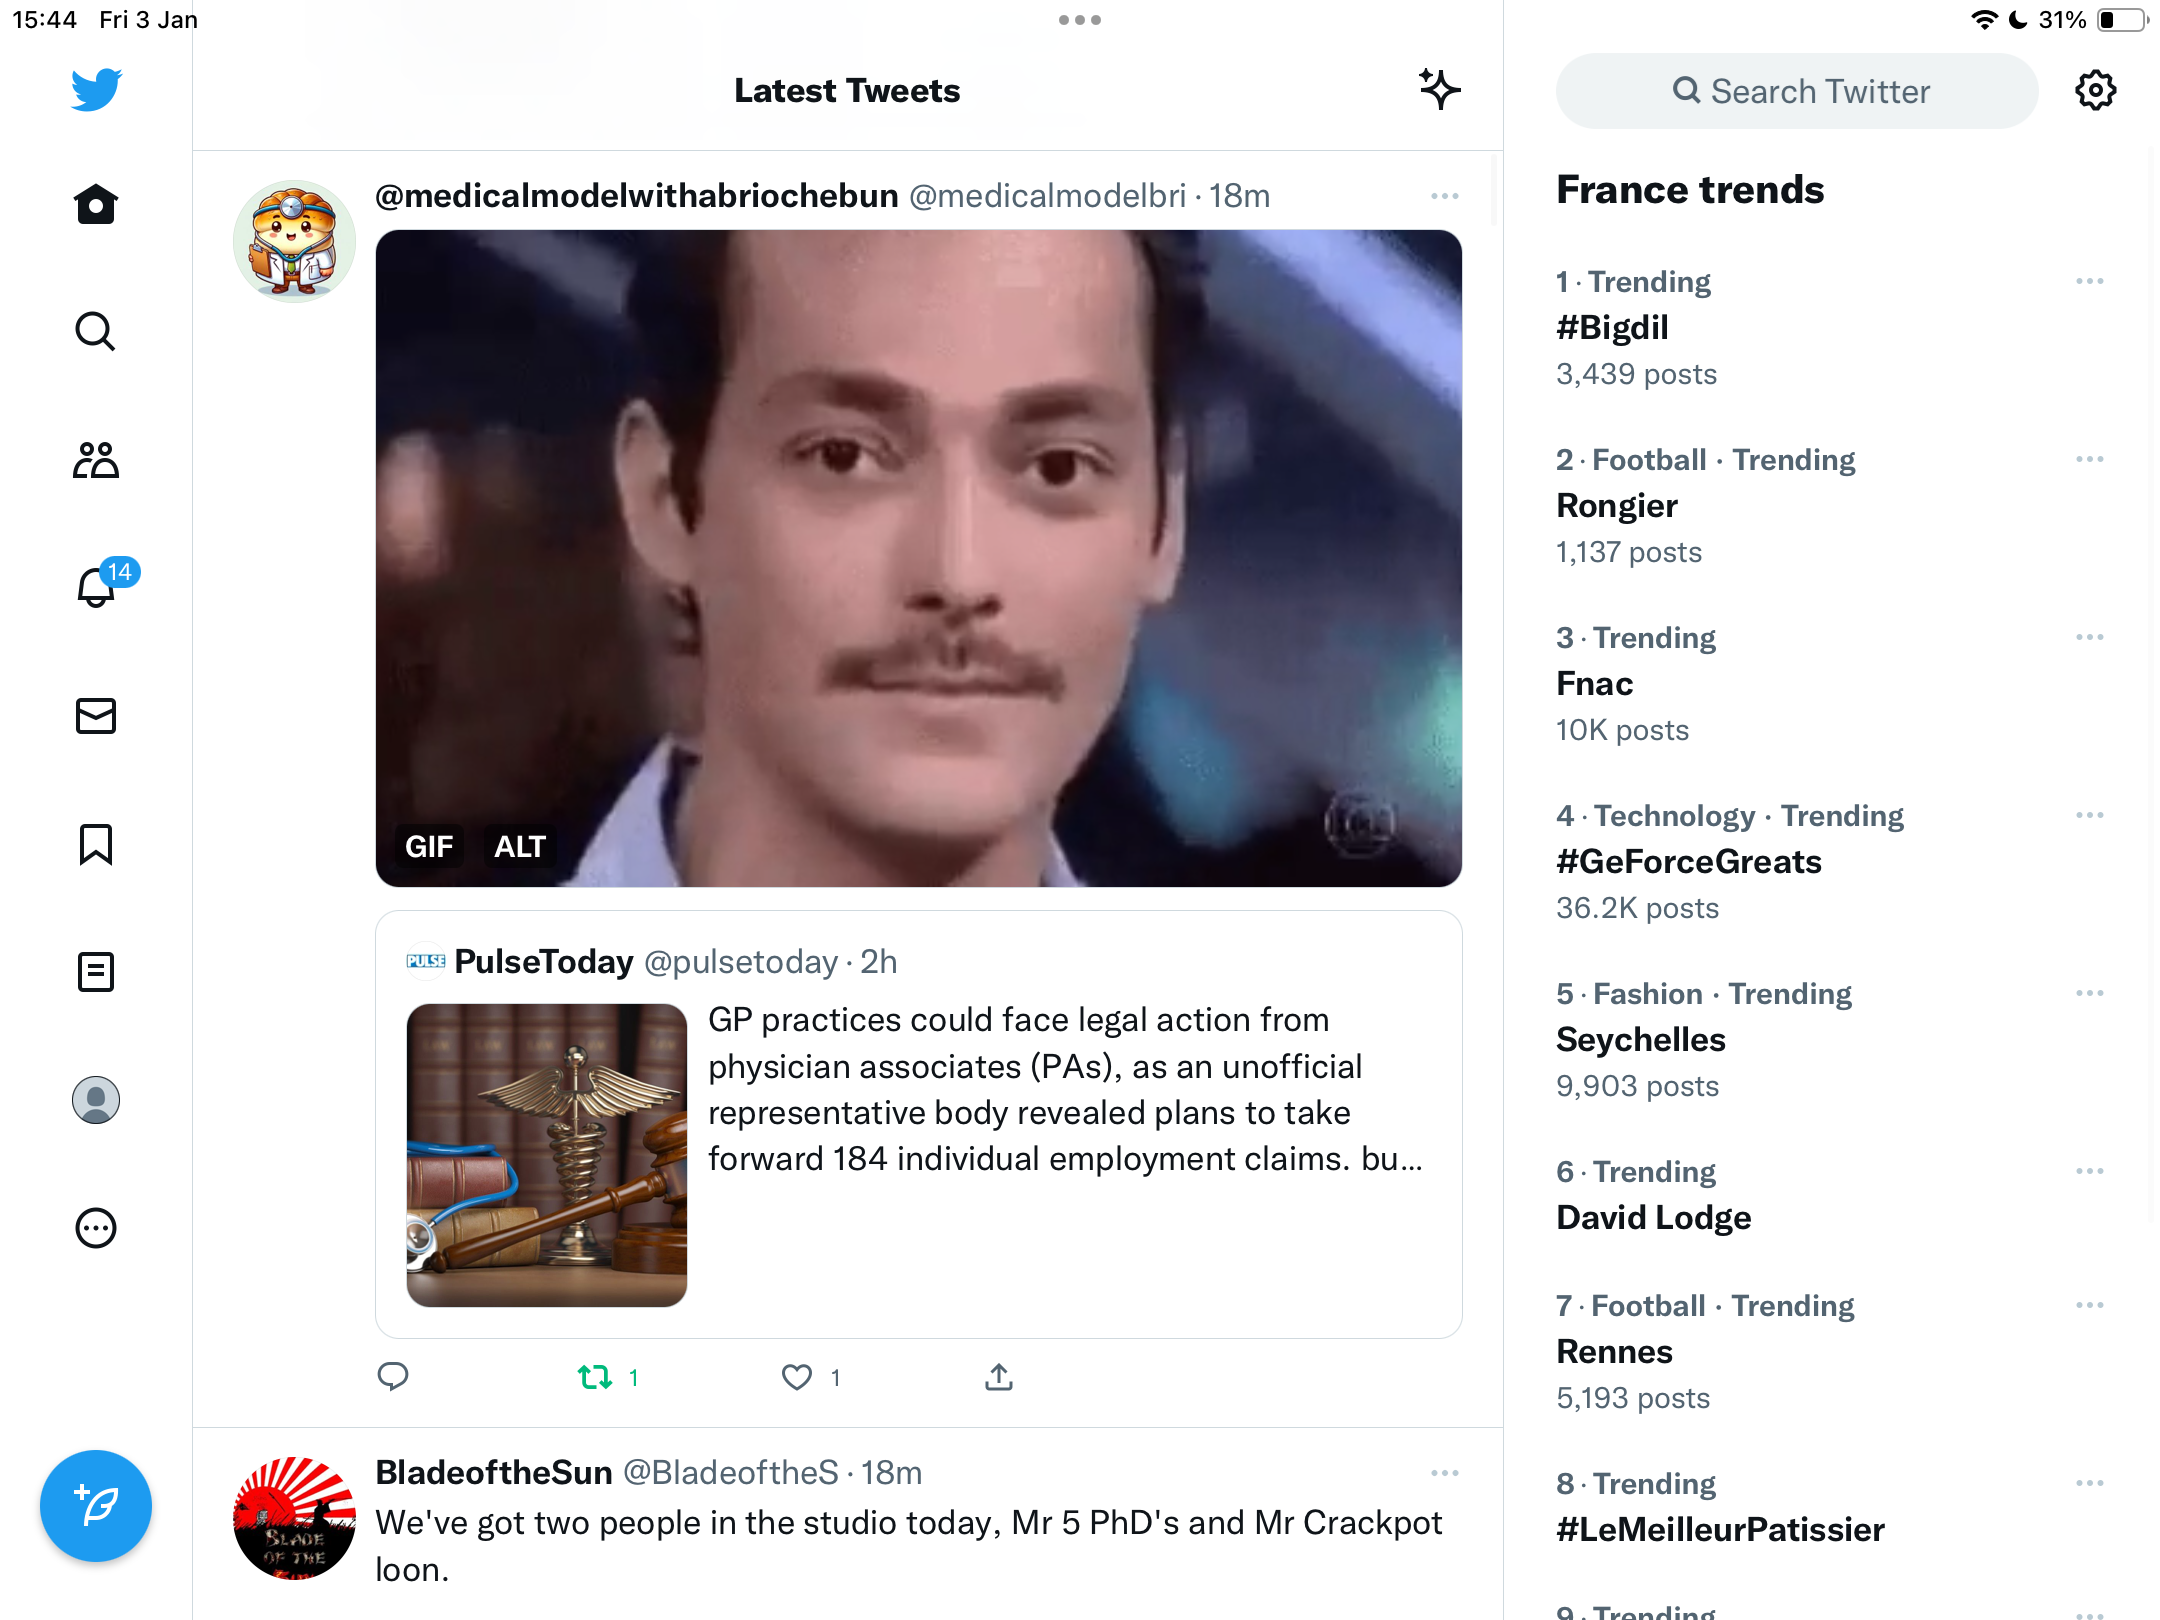Open options for Rennes trend
This screenshot has width=2160, height=1620.
click(2090, 1306)
